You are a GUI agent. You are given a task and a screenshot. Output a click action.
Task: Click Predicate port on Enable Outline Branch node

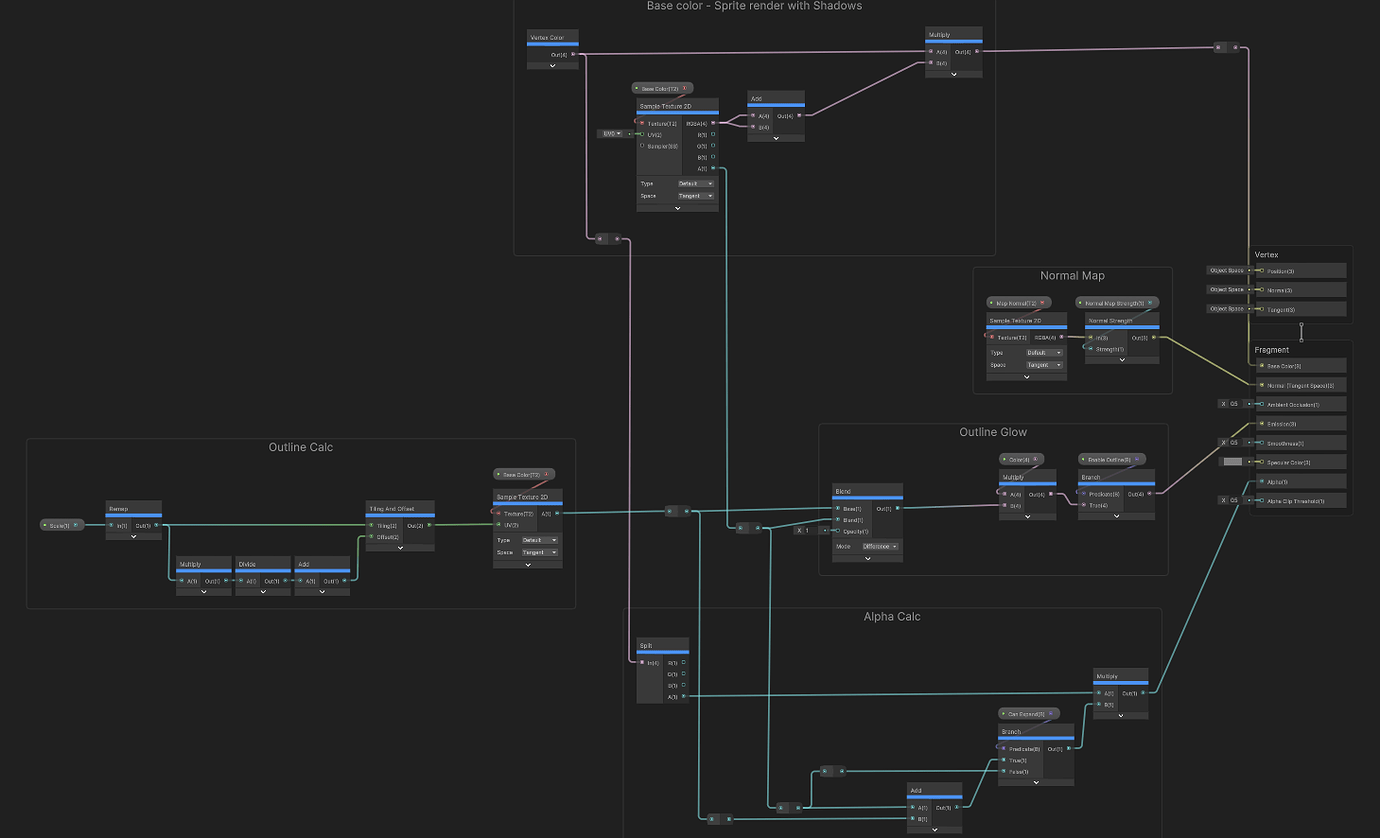1083,493
